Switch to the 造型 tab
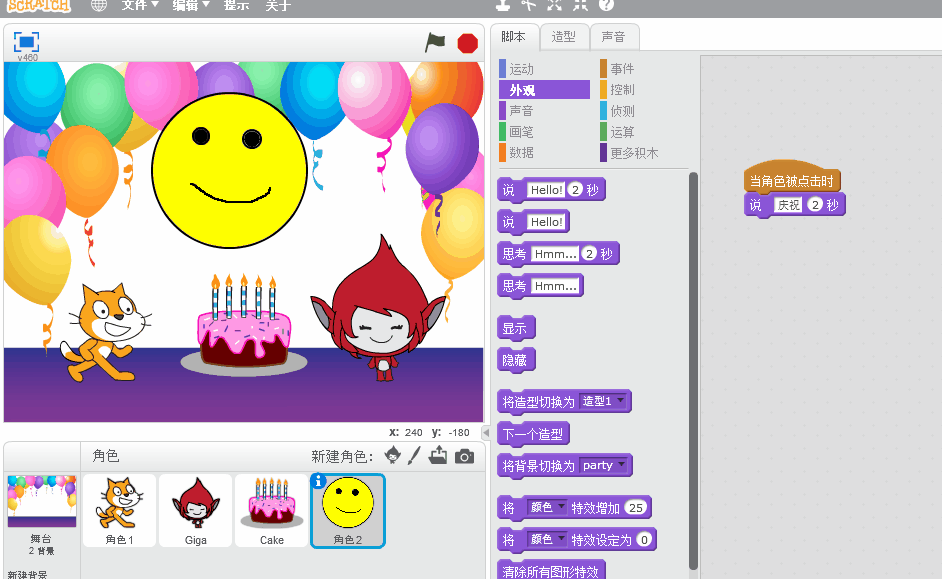Viewport: 942px width, 579px height. click(564, 37)
